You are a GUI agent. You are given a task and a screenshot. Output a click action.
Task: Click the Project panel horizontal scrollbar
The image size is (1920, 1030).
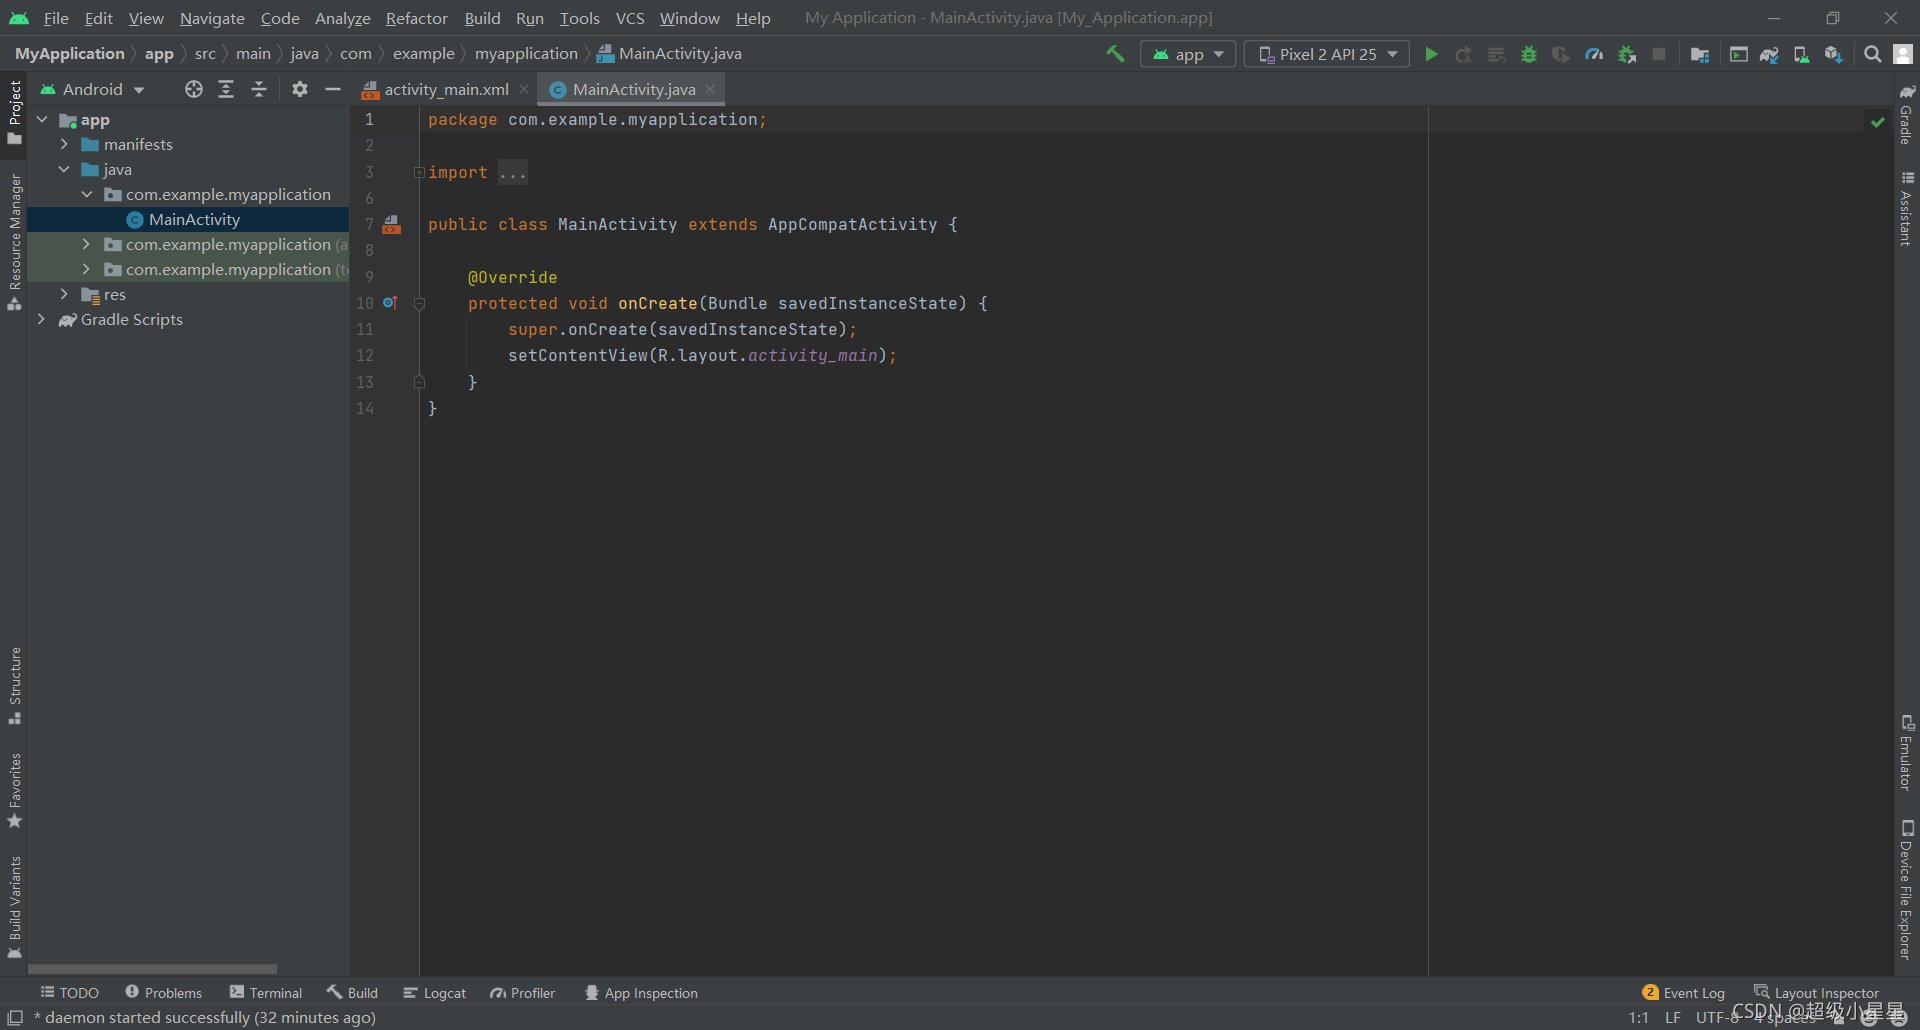[152, 969]
